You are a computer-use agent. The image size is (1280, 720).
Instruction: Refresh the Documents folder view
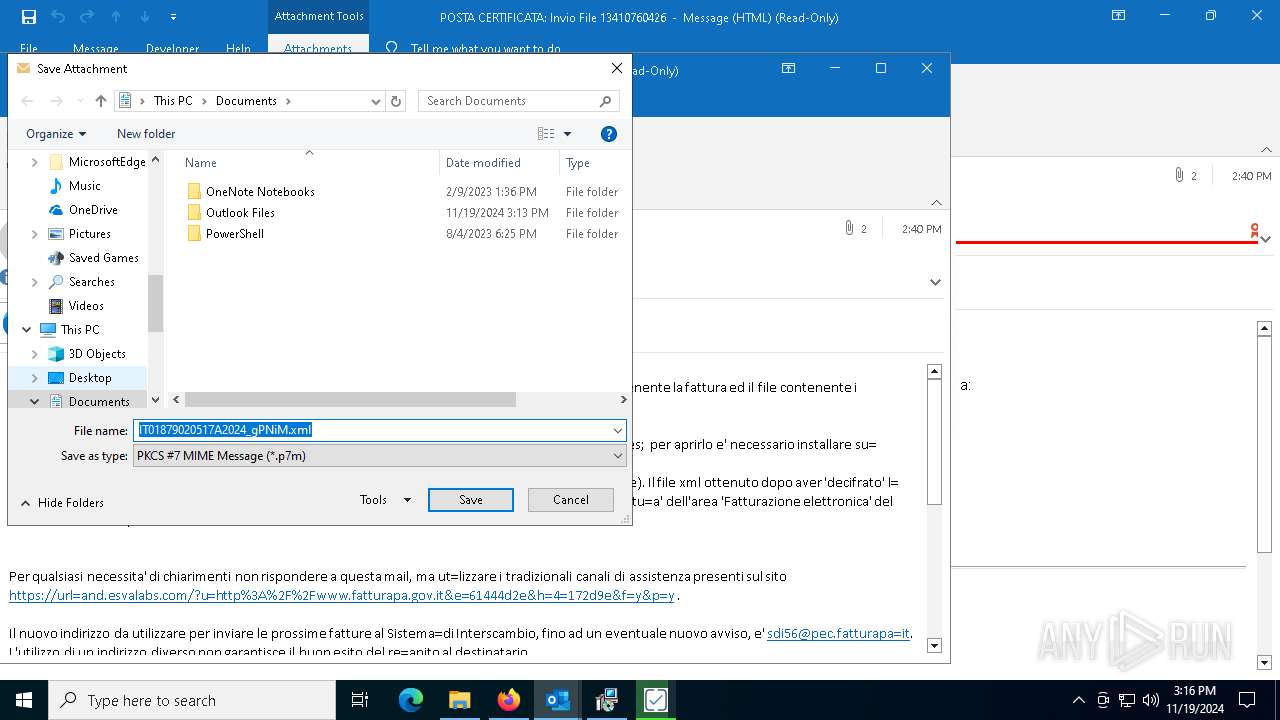click(x=396, y=101)
